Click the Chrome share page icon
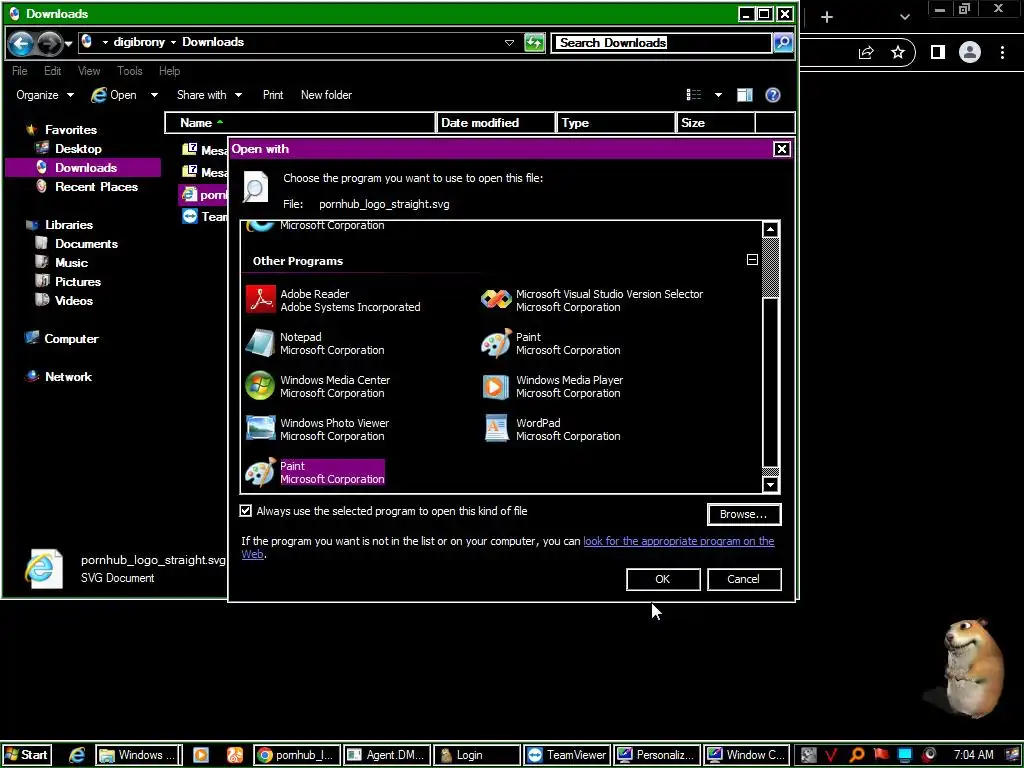This screenshot has width=1024, height=768. [866, 52]
